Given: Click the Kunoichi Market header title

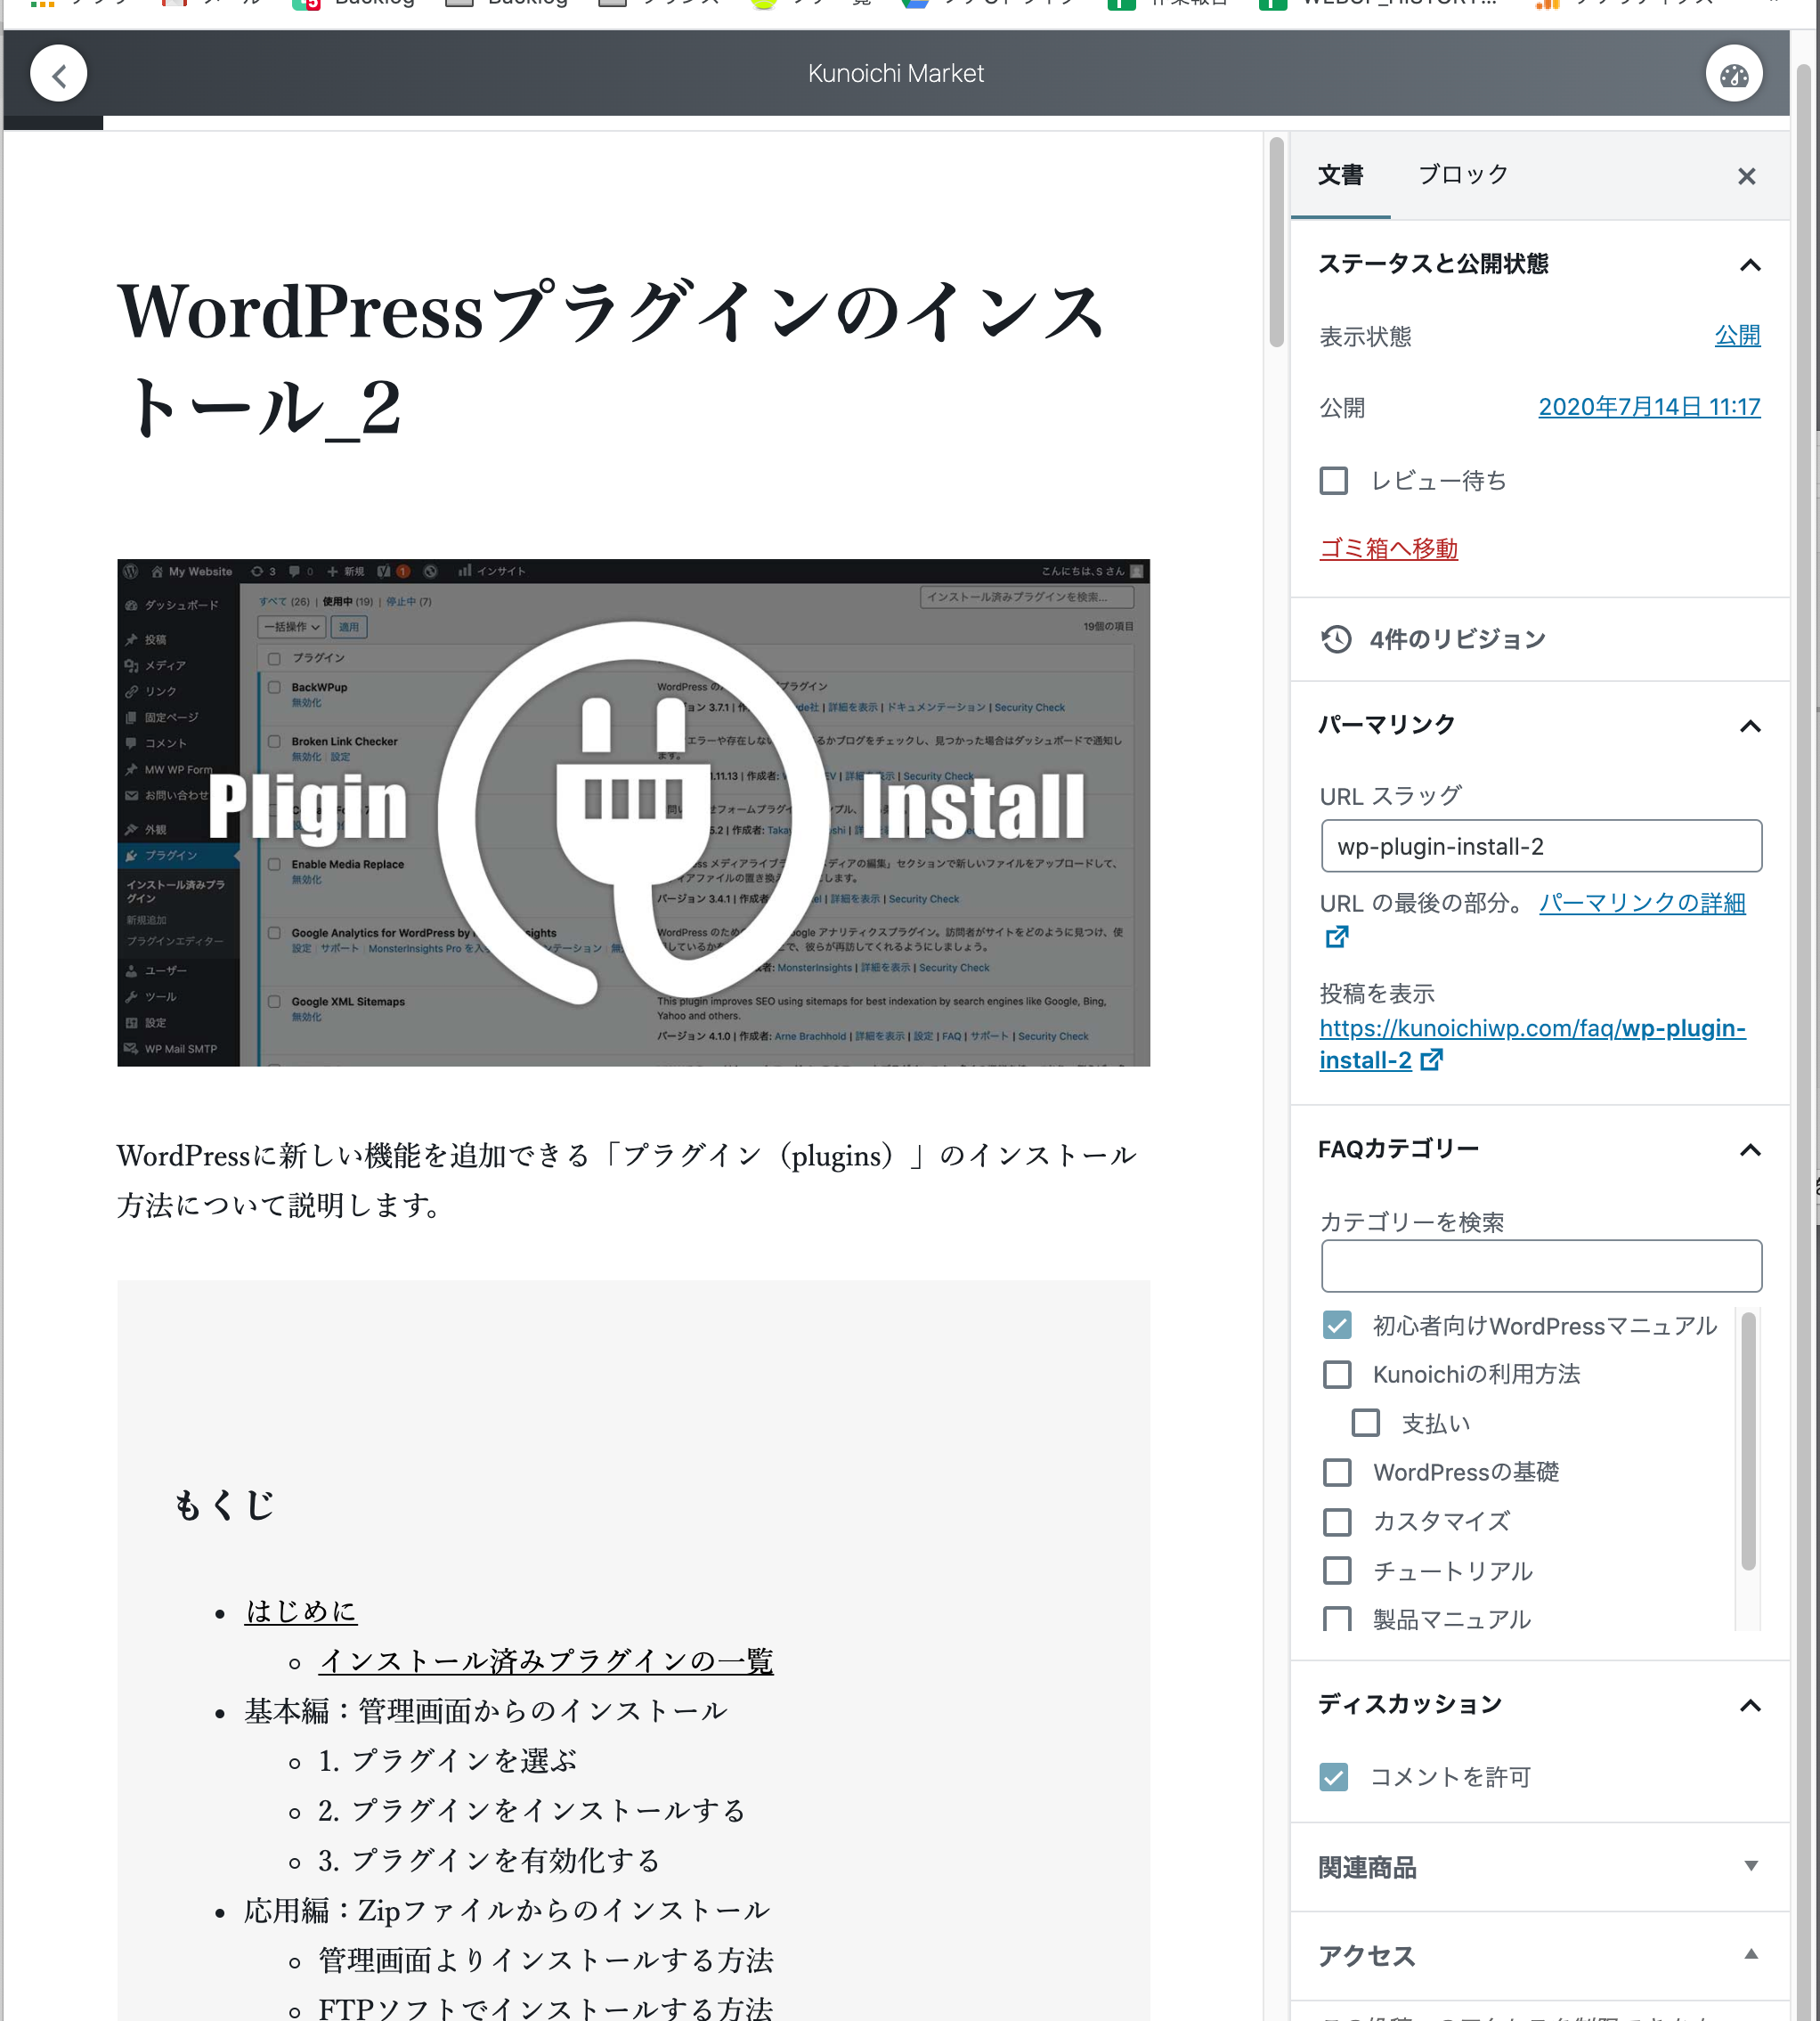Looking at the screenshot, I should [x=895, y=74].
